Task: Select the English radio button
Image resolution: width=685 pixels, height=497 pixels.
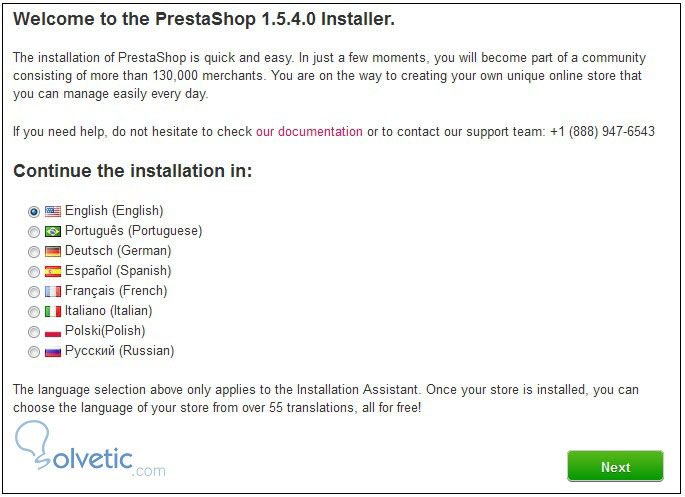Action: tap(35, 212)
